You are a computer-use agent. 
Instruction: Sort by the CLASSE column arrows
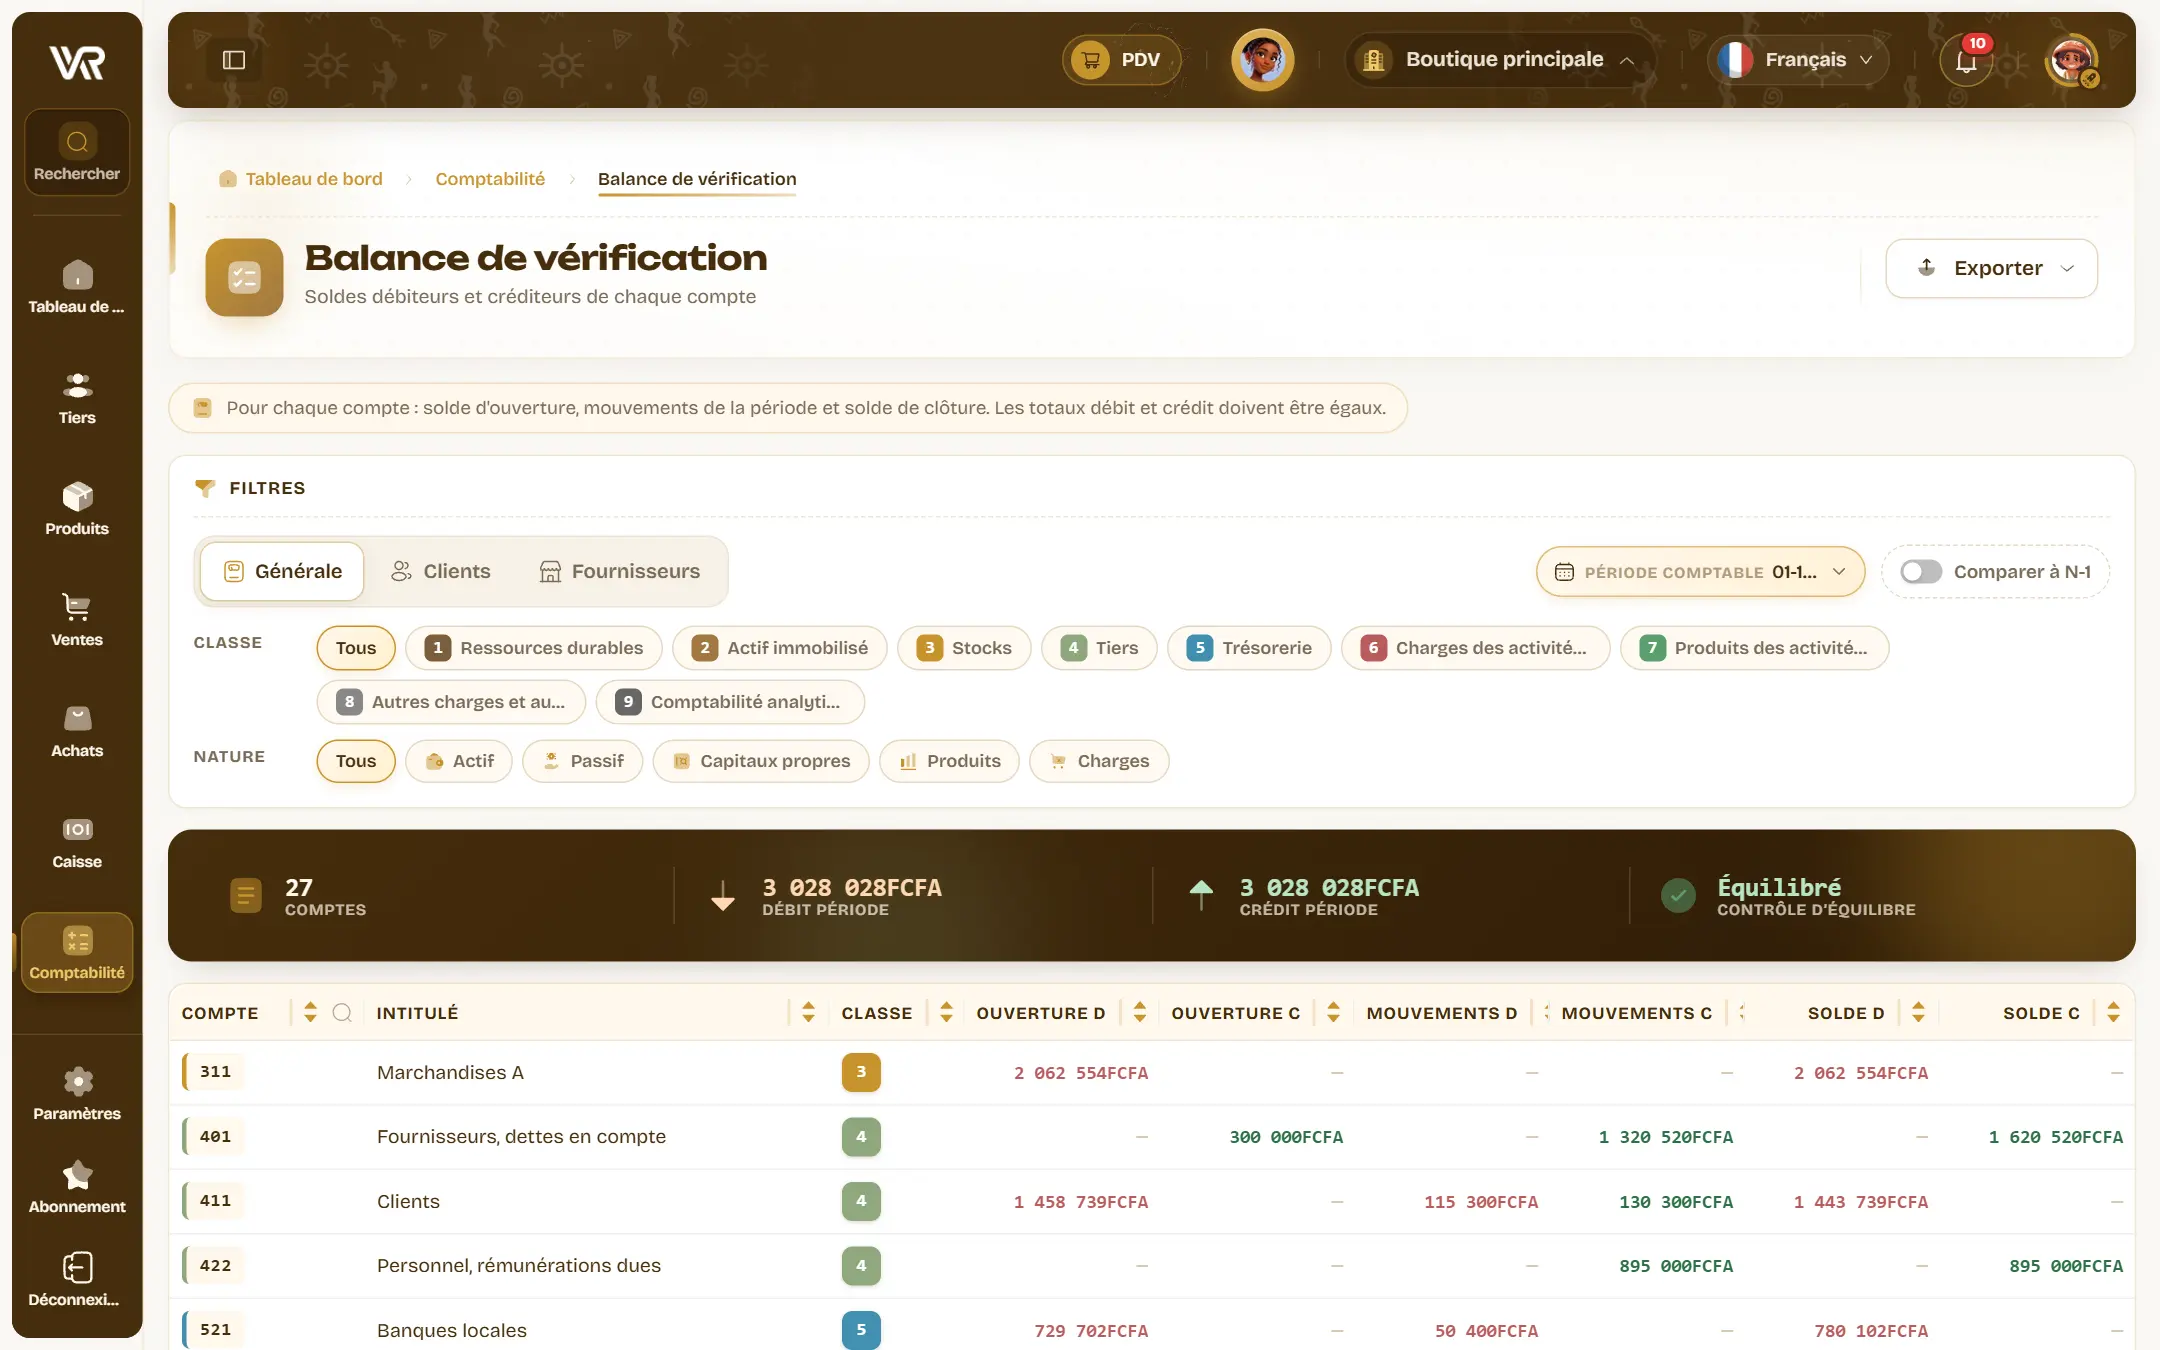[x=946, y=1012]
